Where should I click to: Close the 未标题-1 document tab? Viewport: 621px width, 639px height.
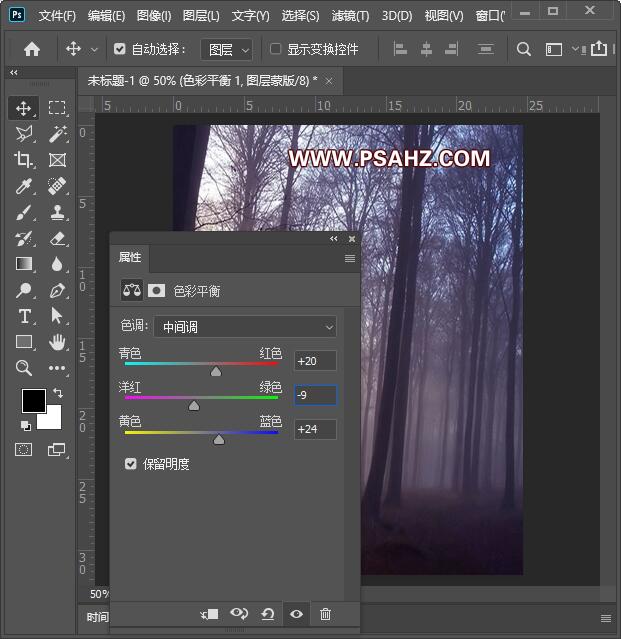(329, 82)
